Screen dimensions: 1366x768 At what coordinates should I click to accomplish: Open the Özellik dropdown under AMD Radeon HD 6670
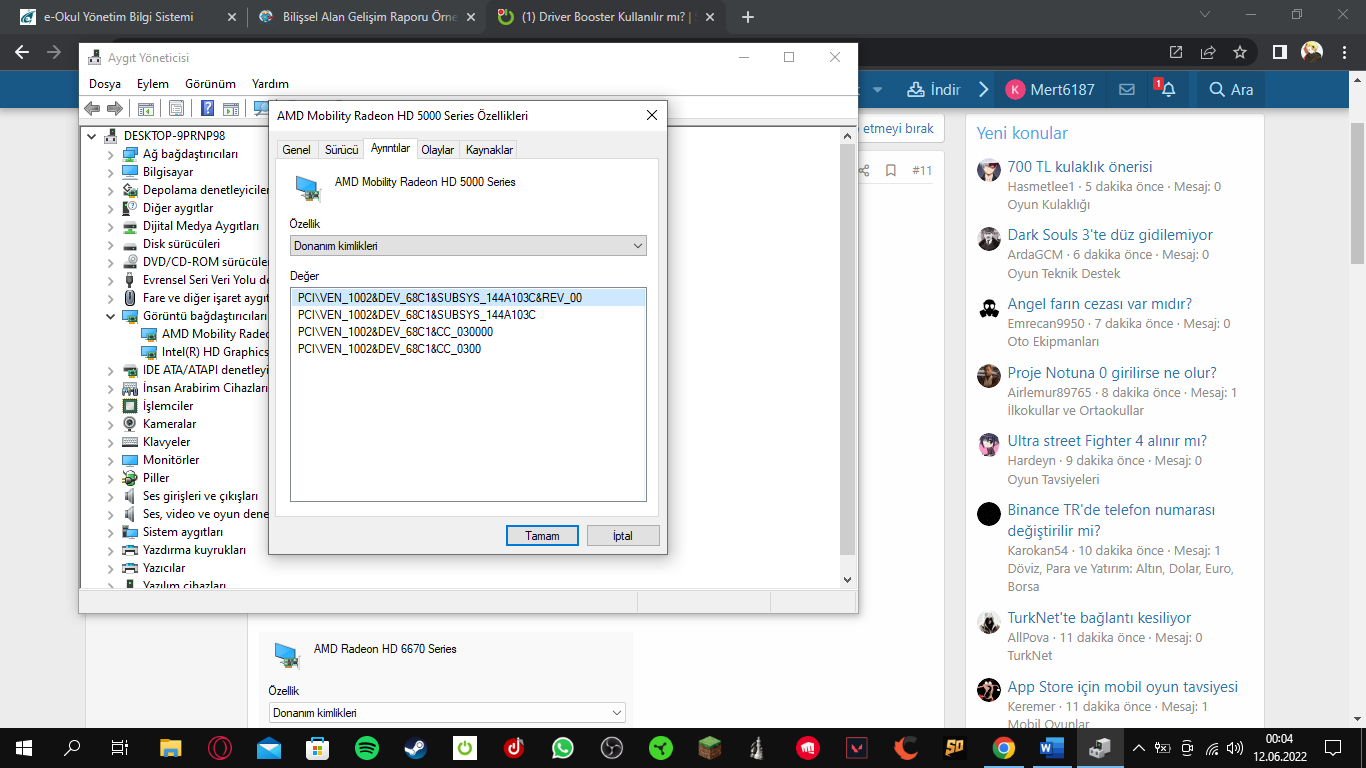(447, 713)
